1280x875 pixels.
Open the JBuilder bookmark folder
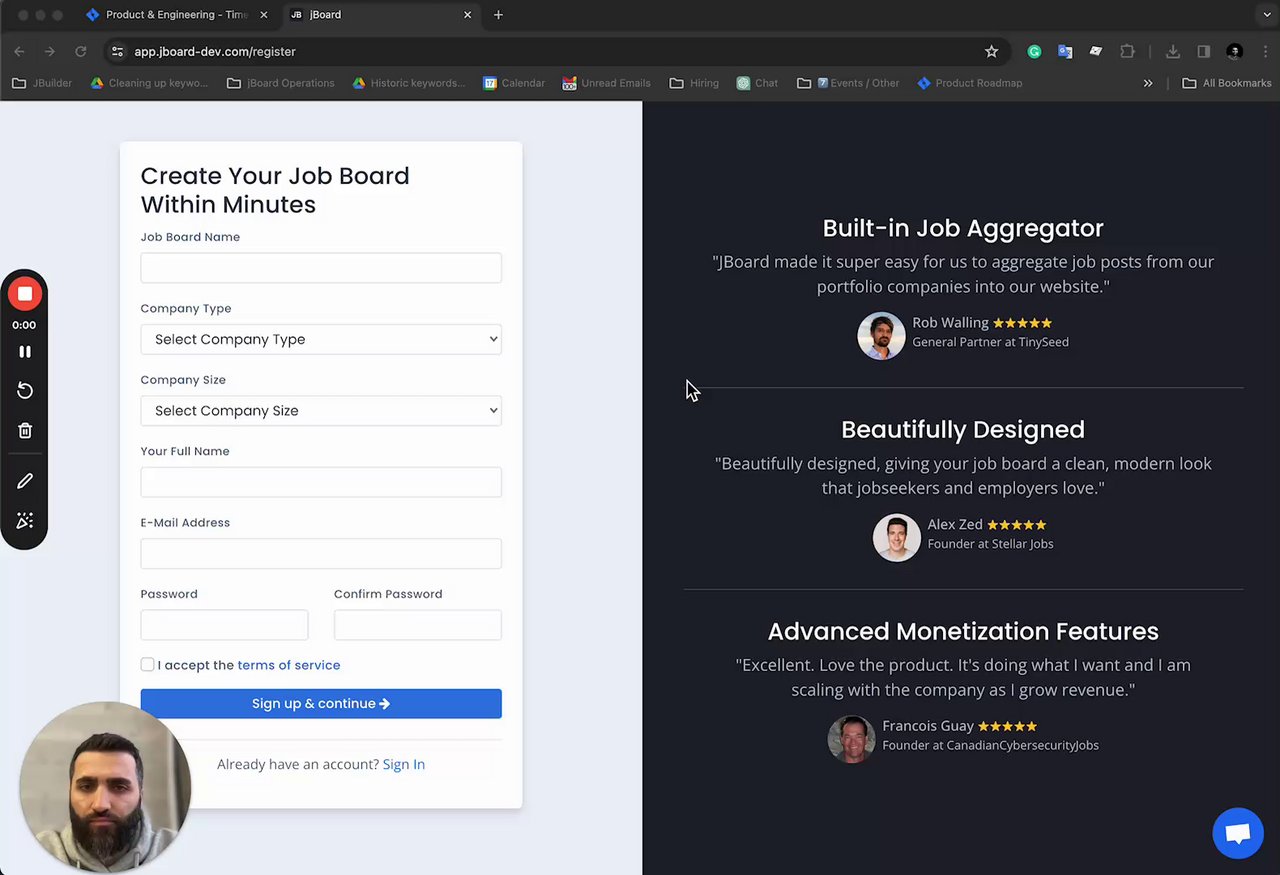coord(42,83)
